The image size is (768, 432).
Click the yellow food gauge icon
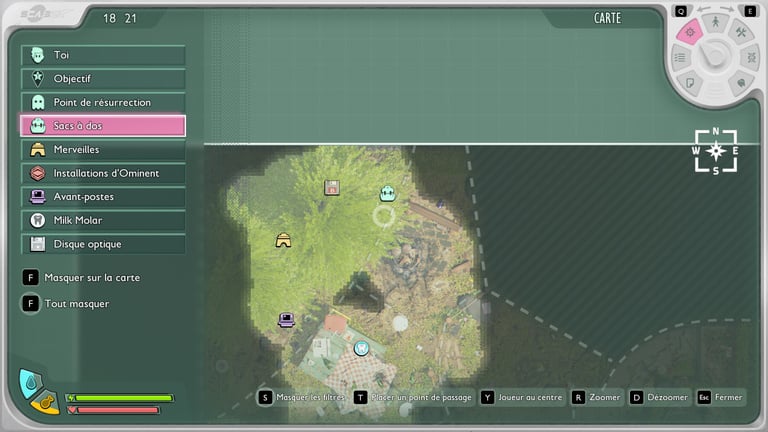[45, 403]
